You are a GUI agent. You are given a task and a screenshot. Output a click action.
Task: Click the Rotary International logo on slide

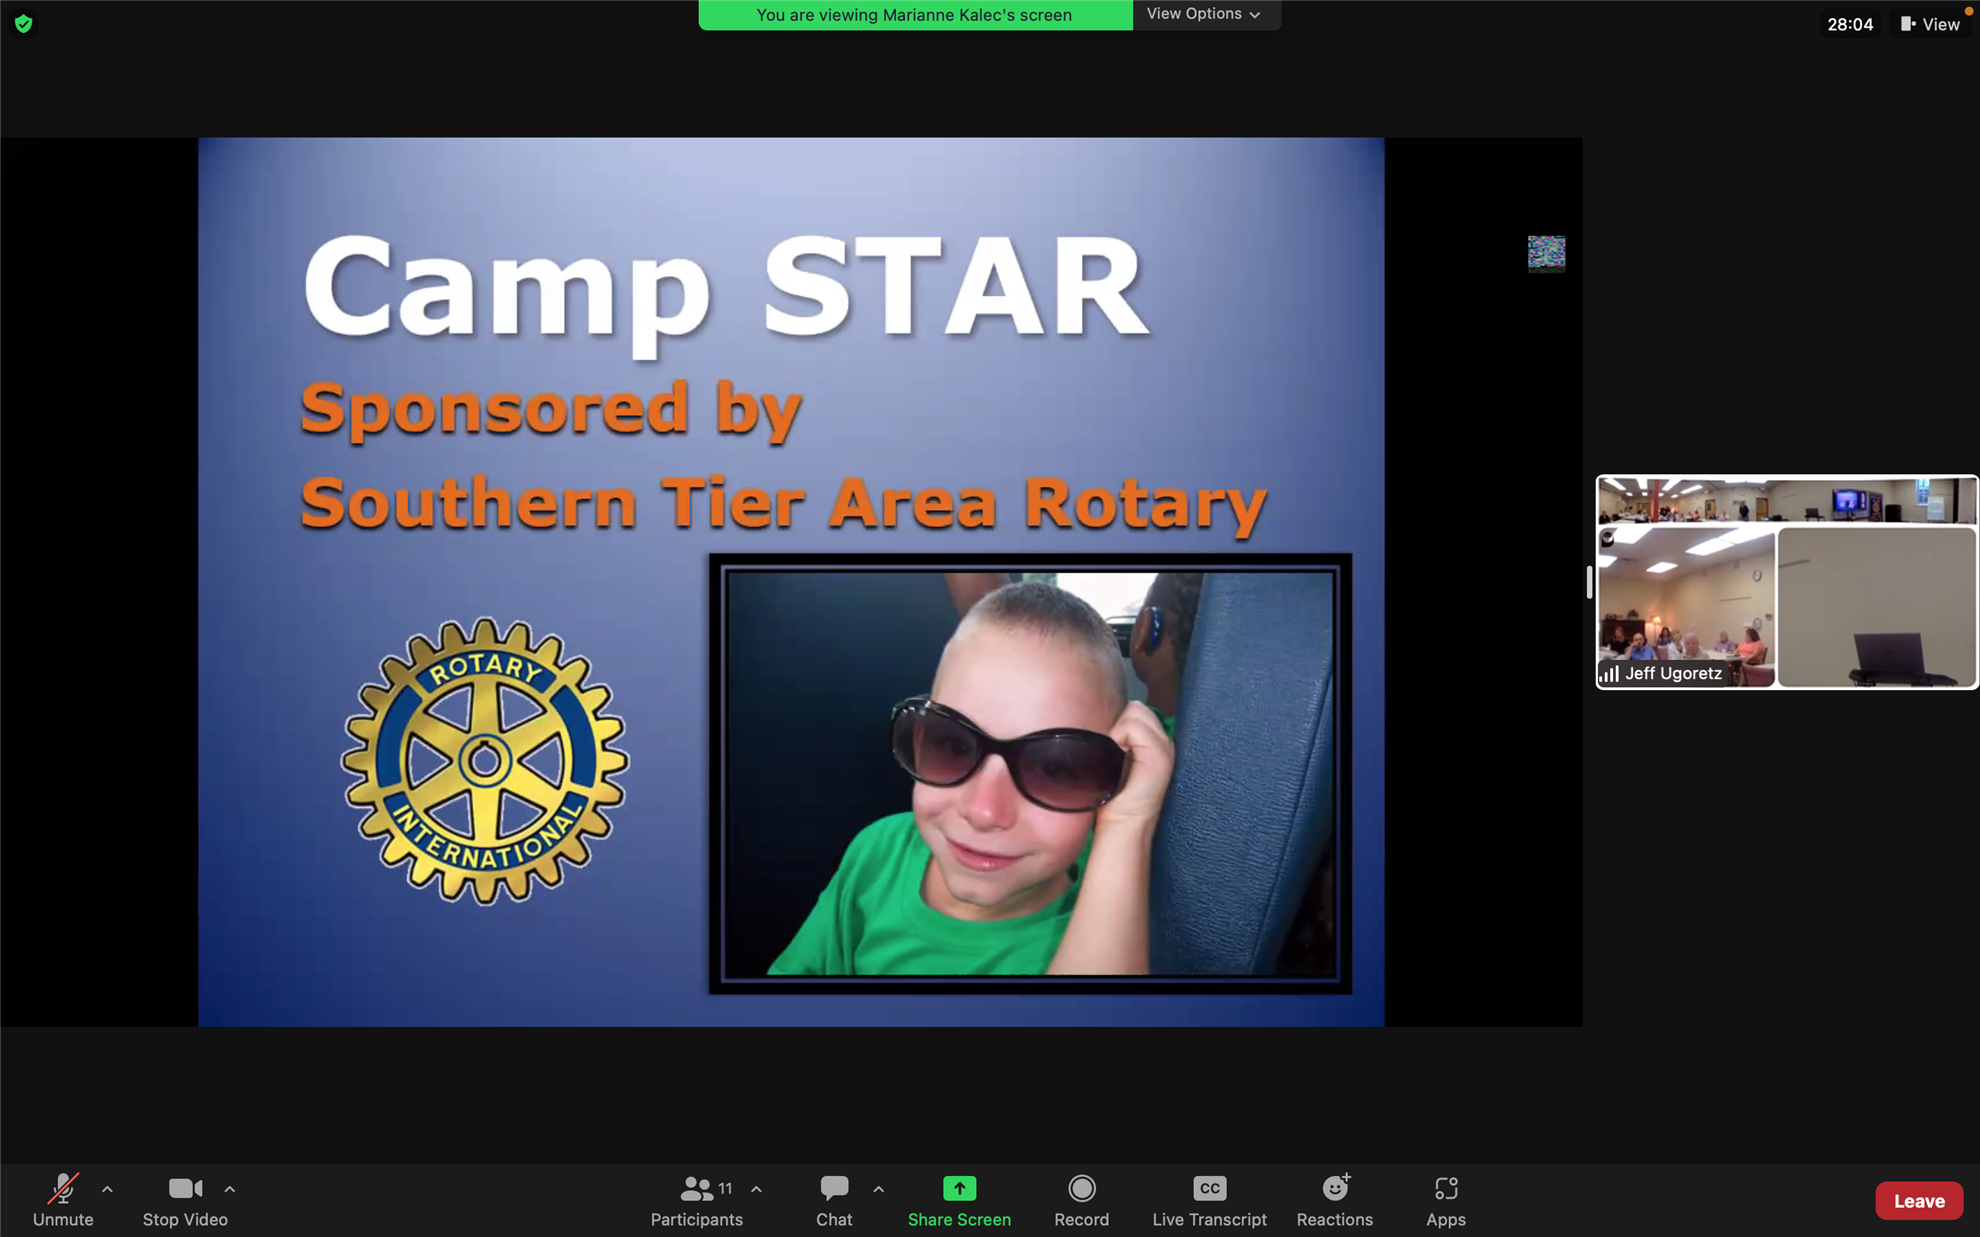485,761
